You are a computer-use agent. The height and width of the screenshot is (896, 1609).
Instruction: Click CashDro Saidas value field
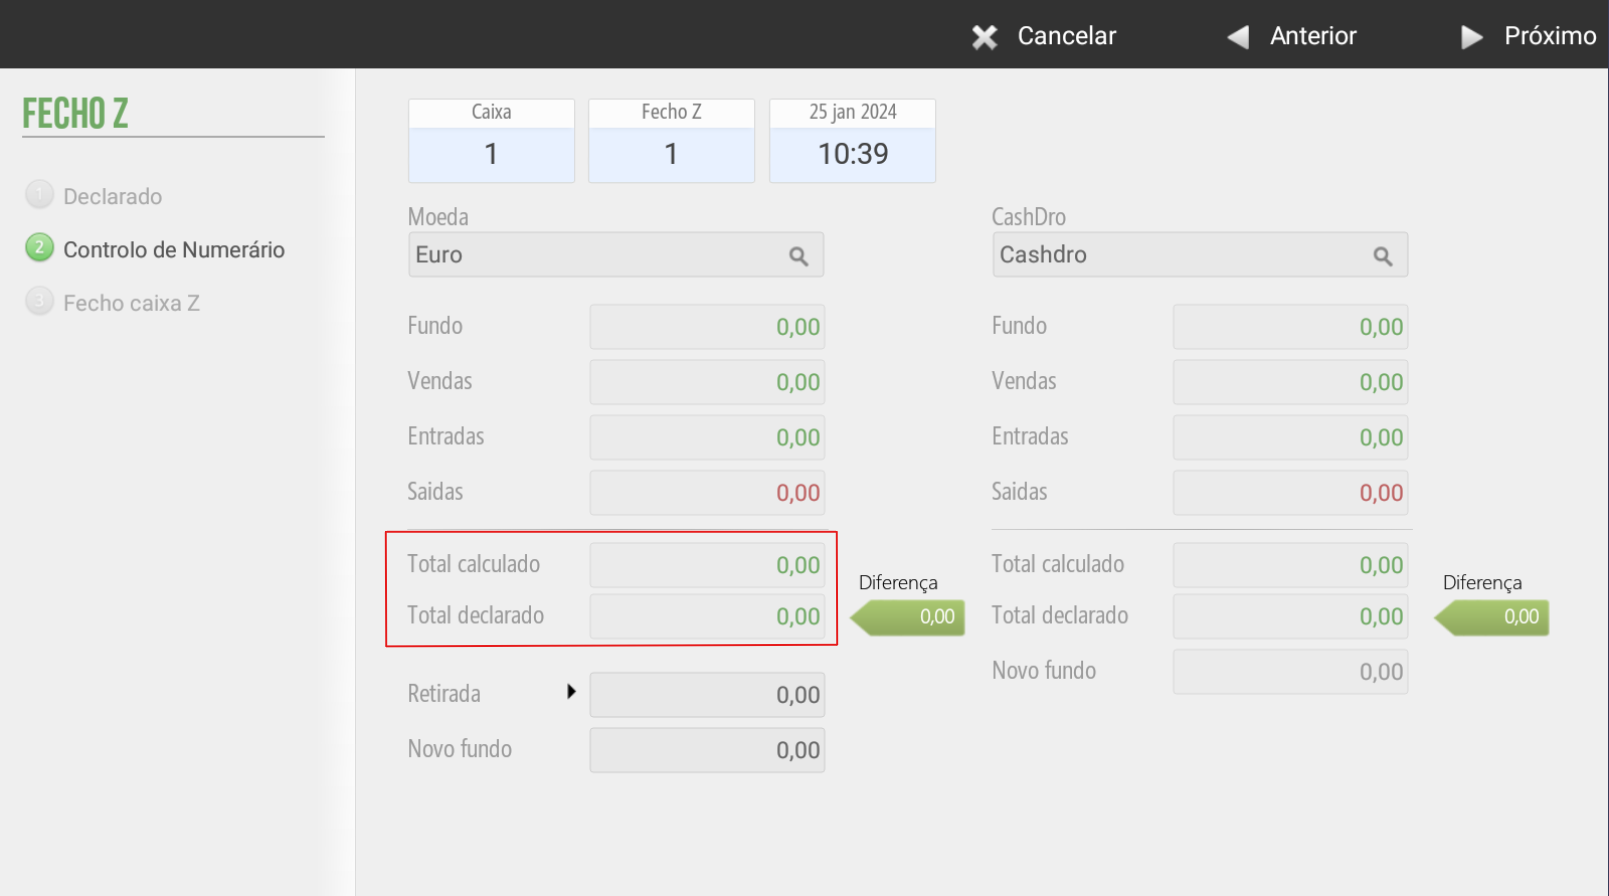pyautogui.click(x=1291, y=493)
